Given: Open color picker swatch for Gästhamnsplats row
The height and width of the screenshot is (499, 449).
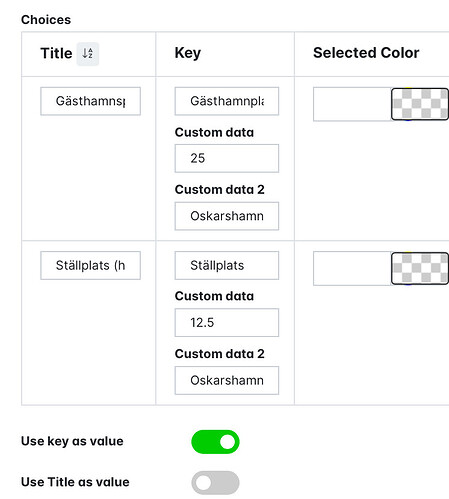Looking at the screenshot, I should pos(420,104).
